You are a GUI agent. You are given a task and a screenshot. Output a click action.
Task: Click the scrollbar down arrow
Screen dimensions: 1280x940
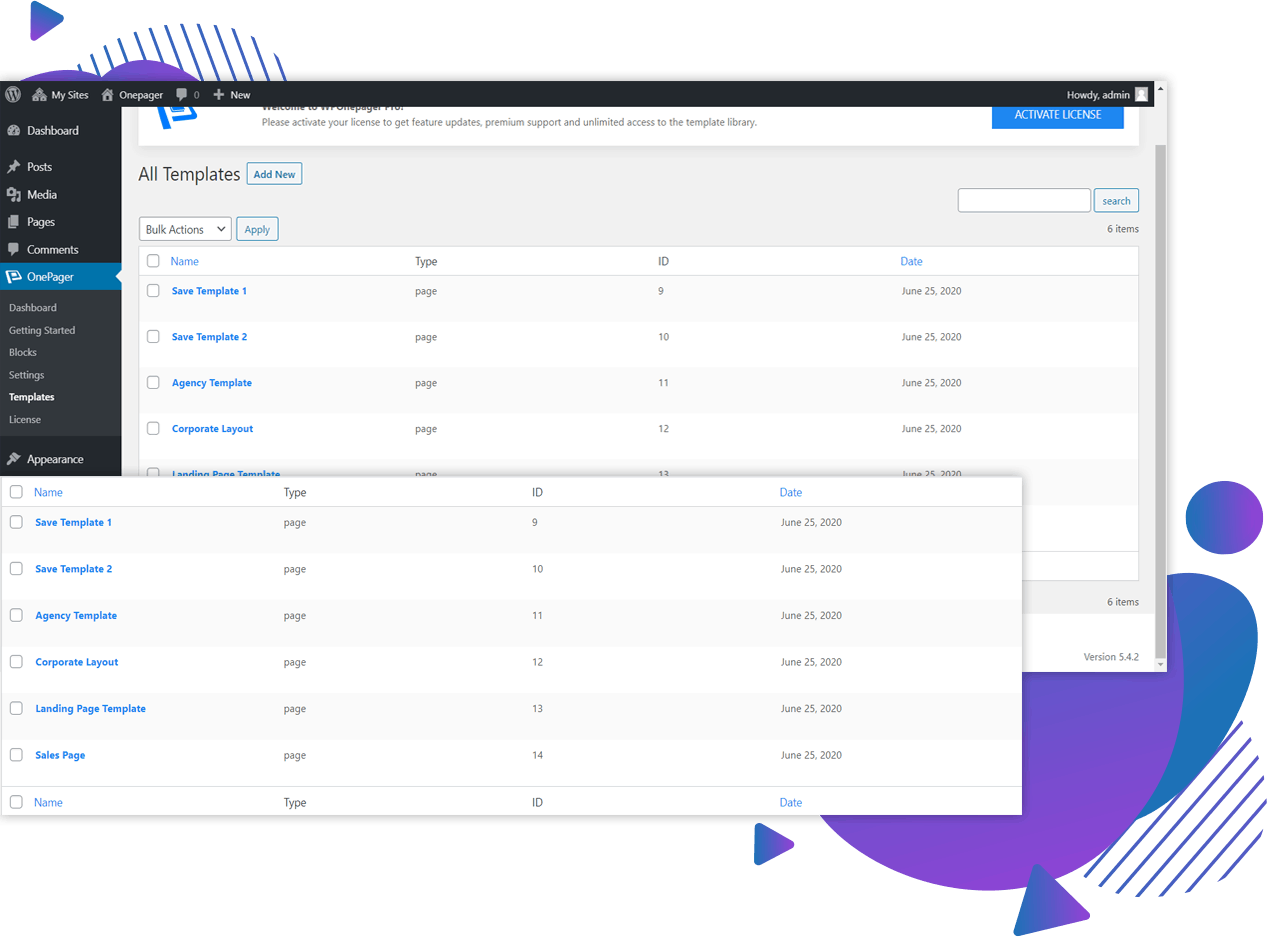click(1160, 665)
